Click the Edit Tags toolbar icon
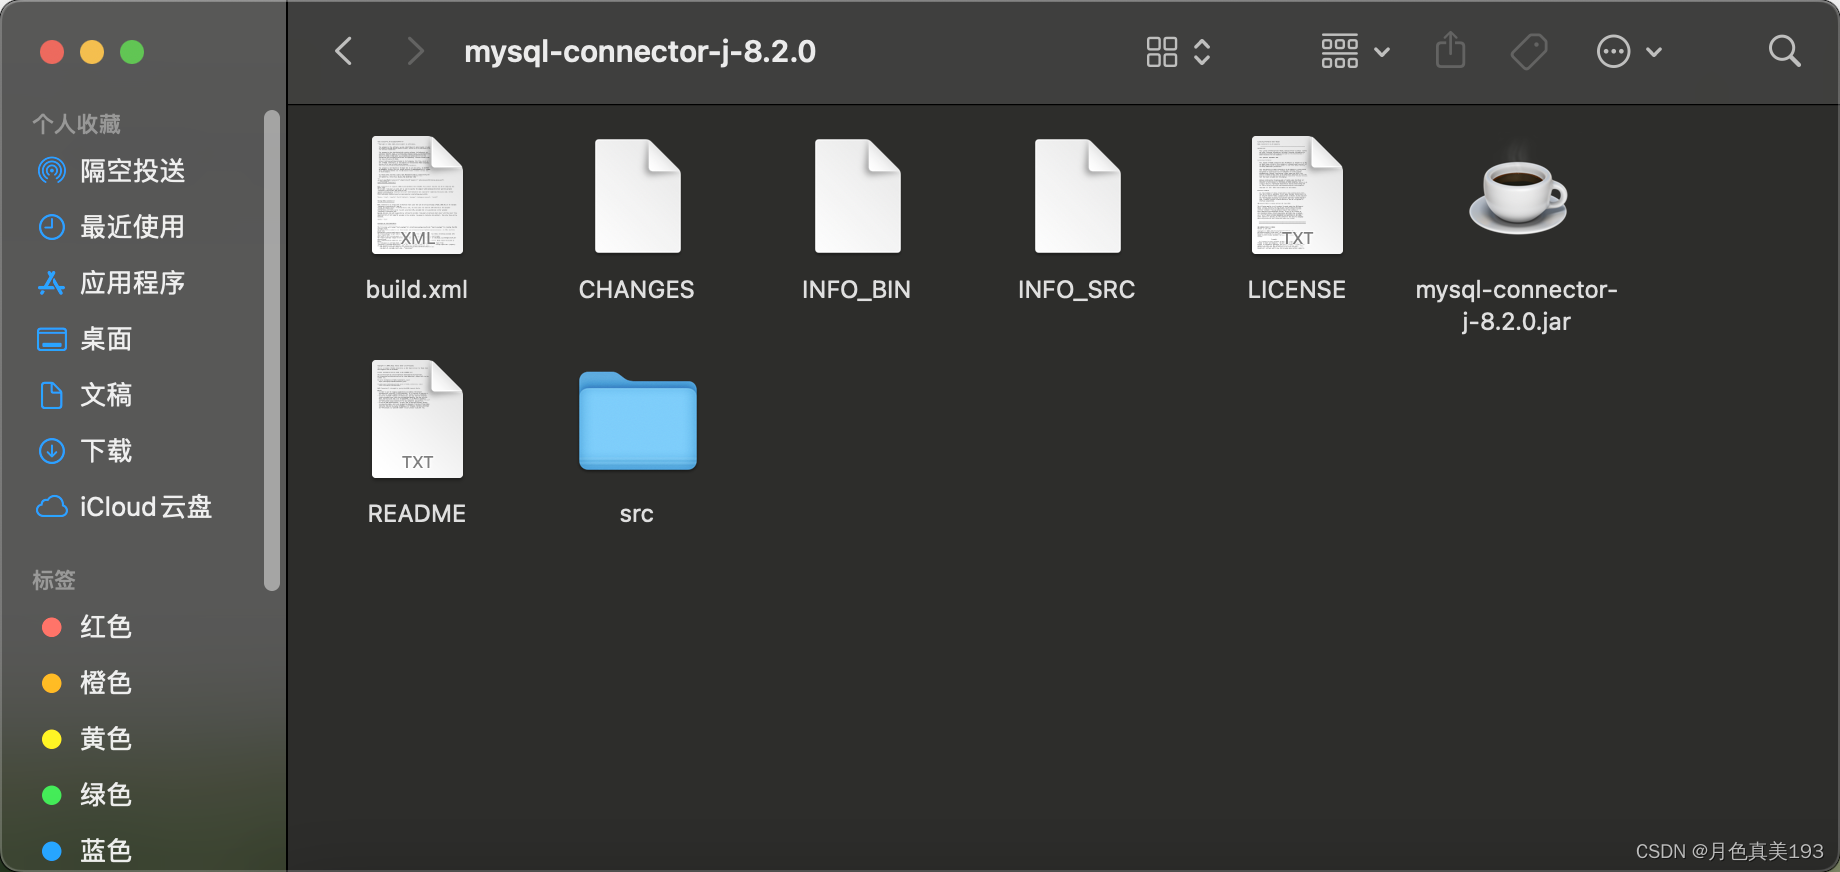 1529,51
